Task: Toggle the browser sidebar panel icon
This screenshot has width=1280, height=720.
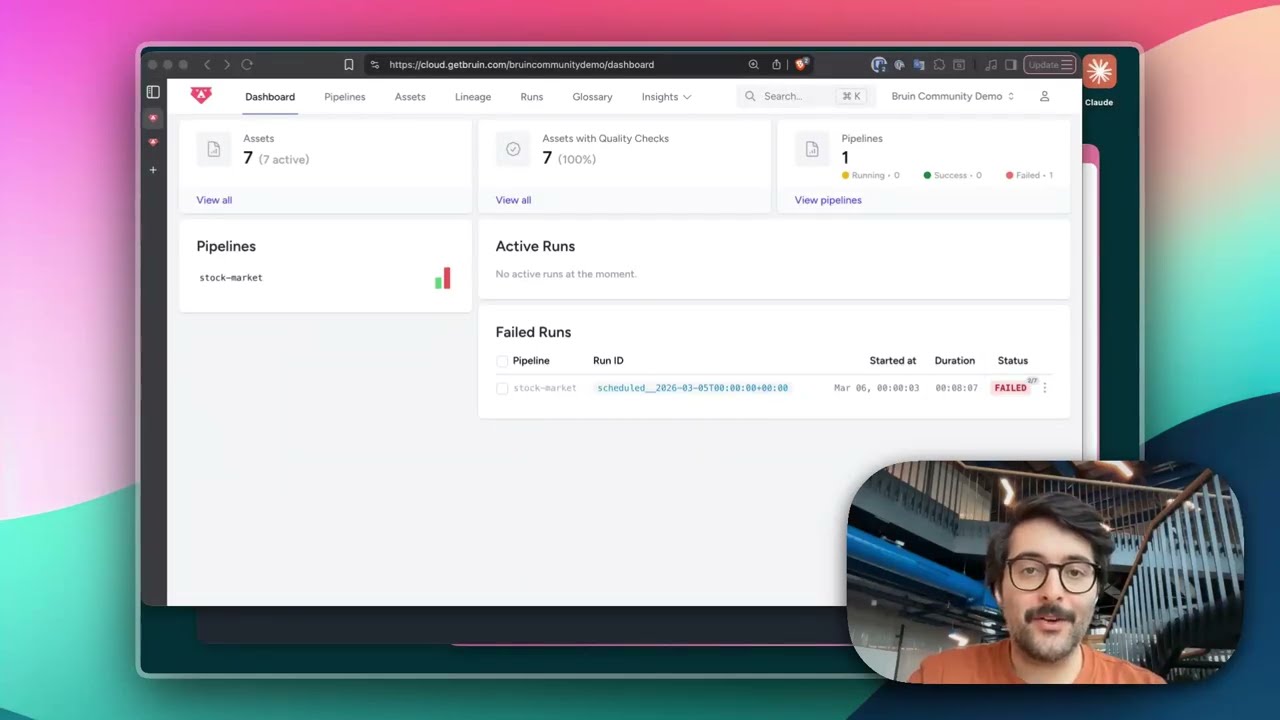Action: pos(153,92)
